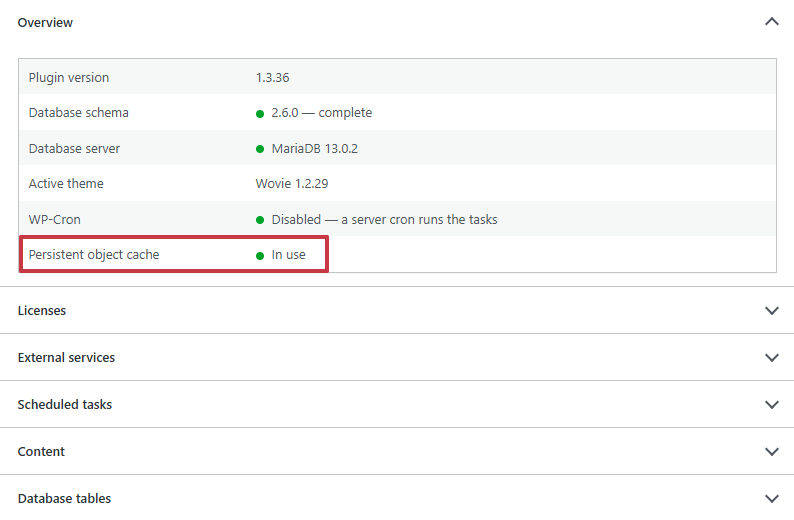Expand the External services chevron
This screenshot has width=794, height=520.
[x=772, y=357]
